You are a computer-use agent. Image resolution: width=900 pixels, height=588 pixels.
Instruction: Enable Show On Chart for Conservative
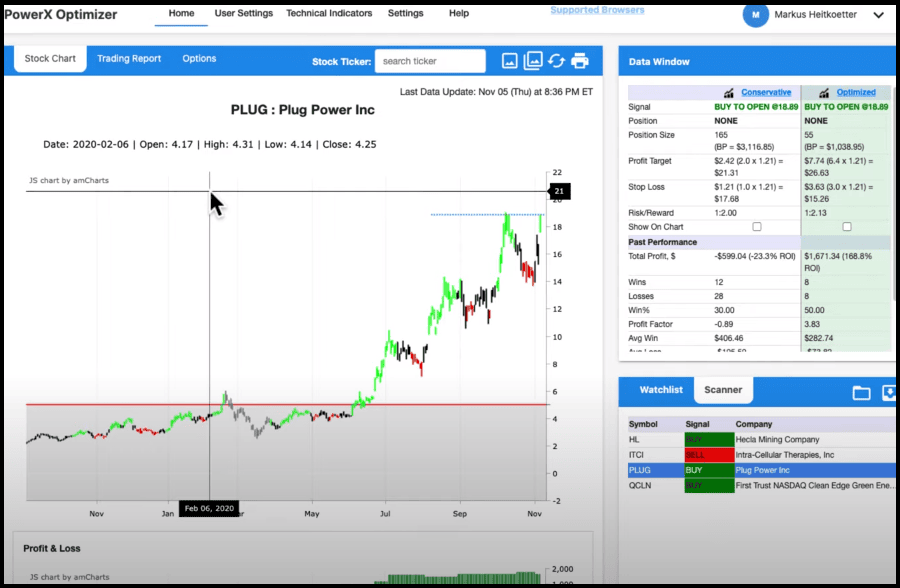pos(757,227)
